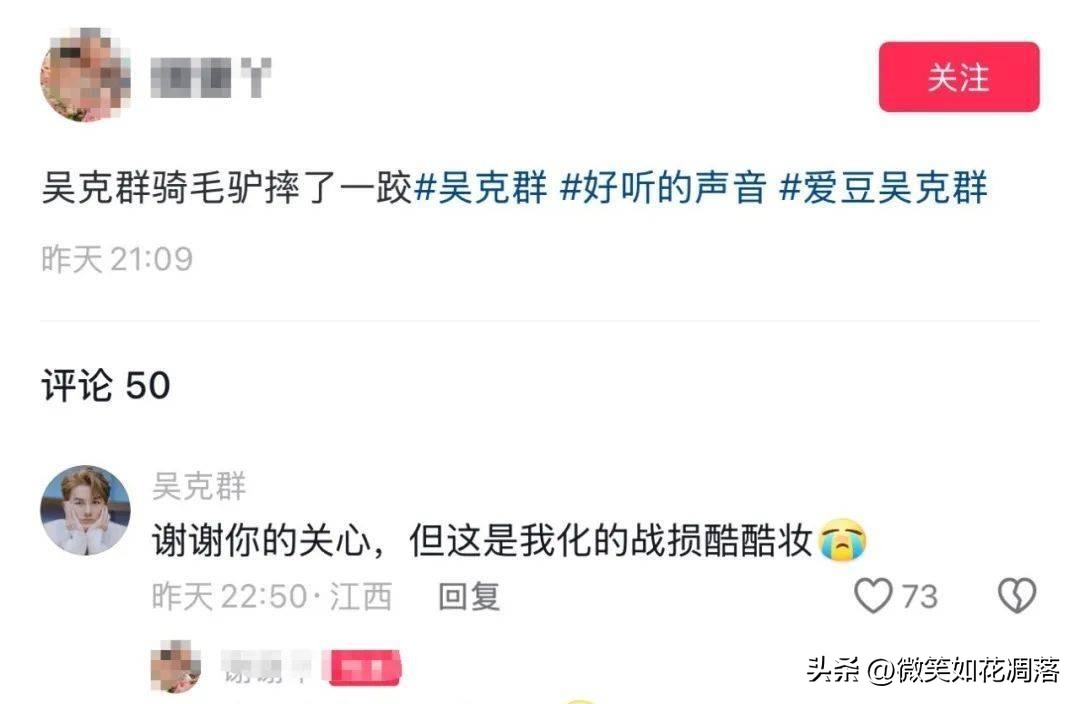Tap the 头条 @微笑如花凋落 watermark

tap(933, 670)
